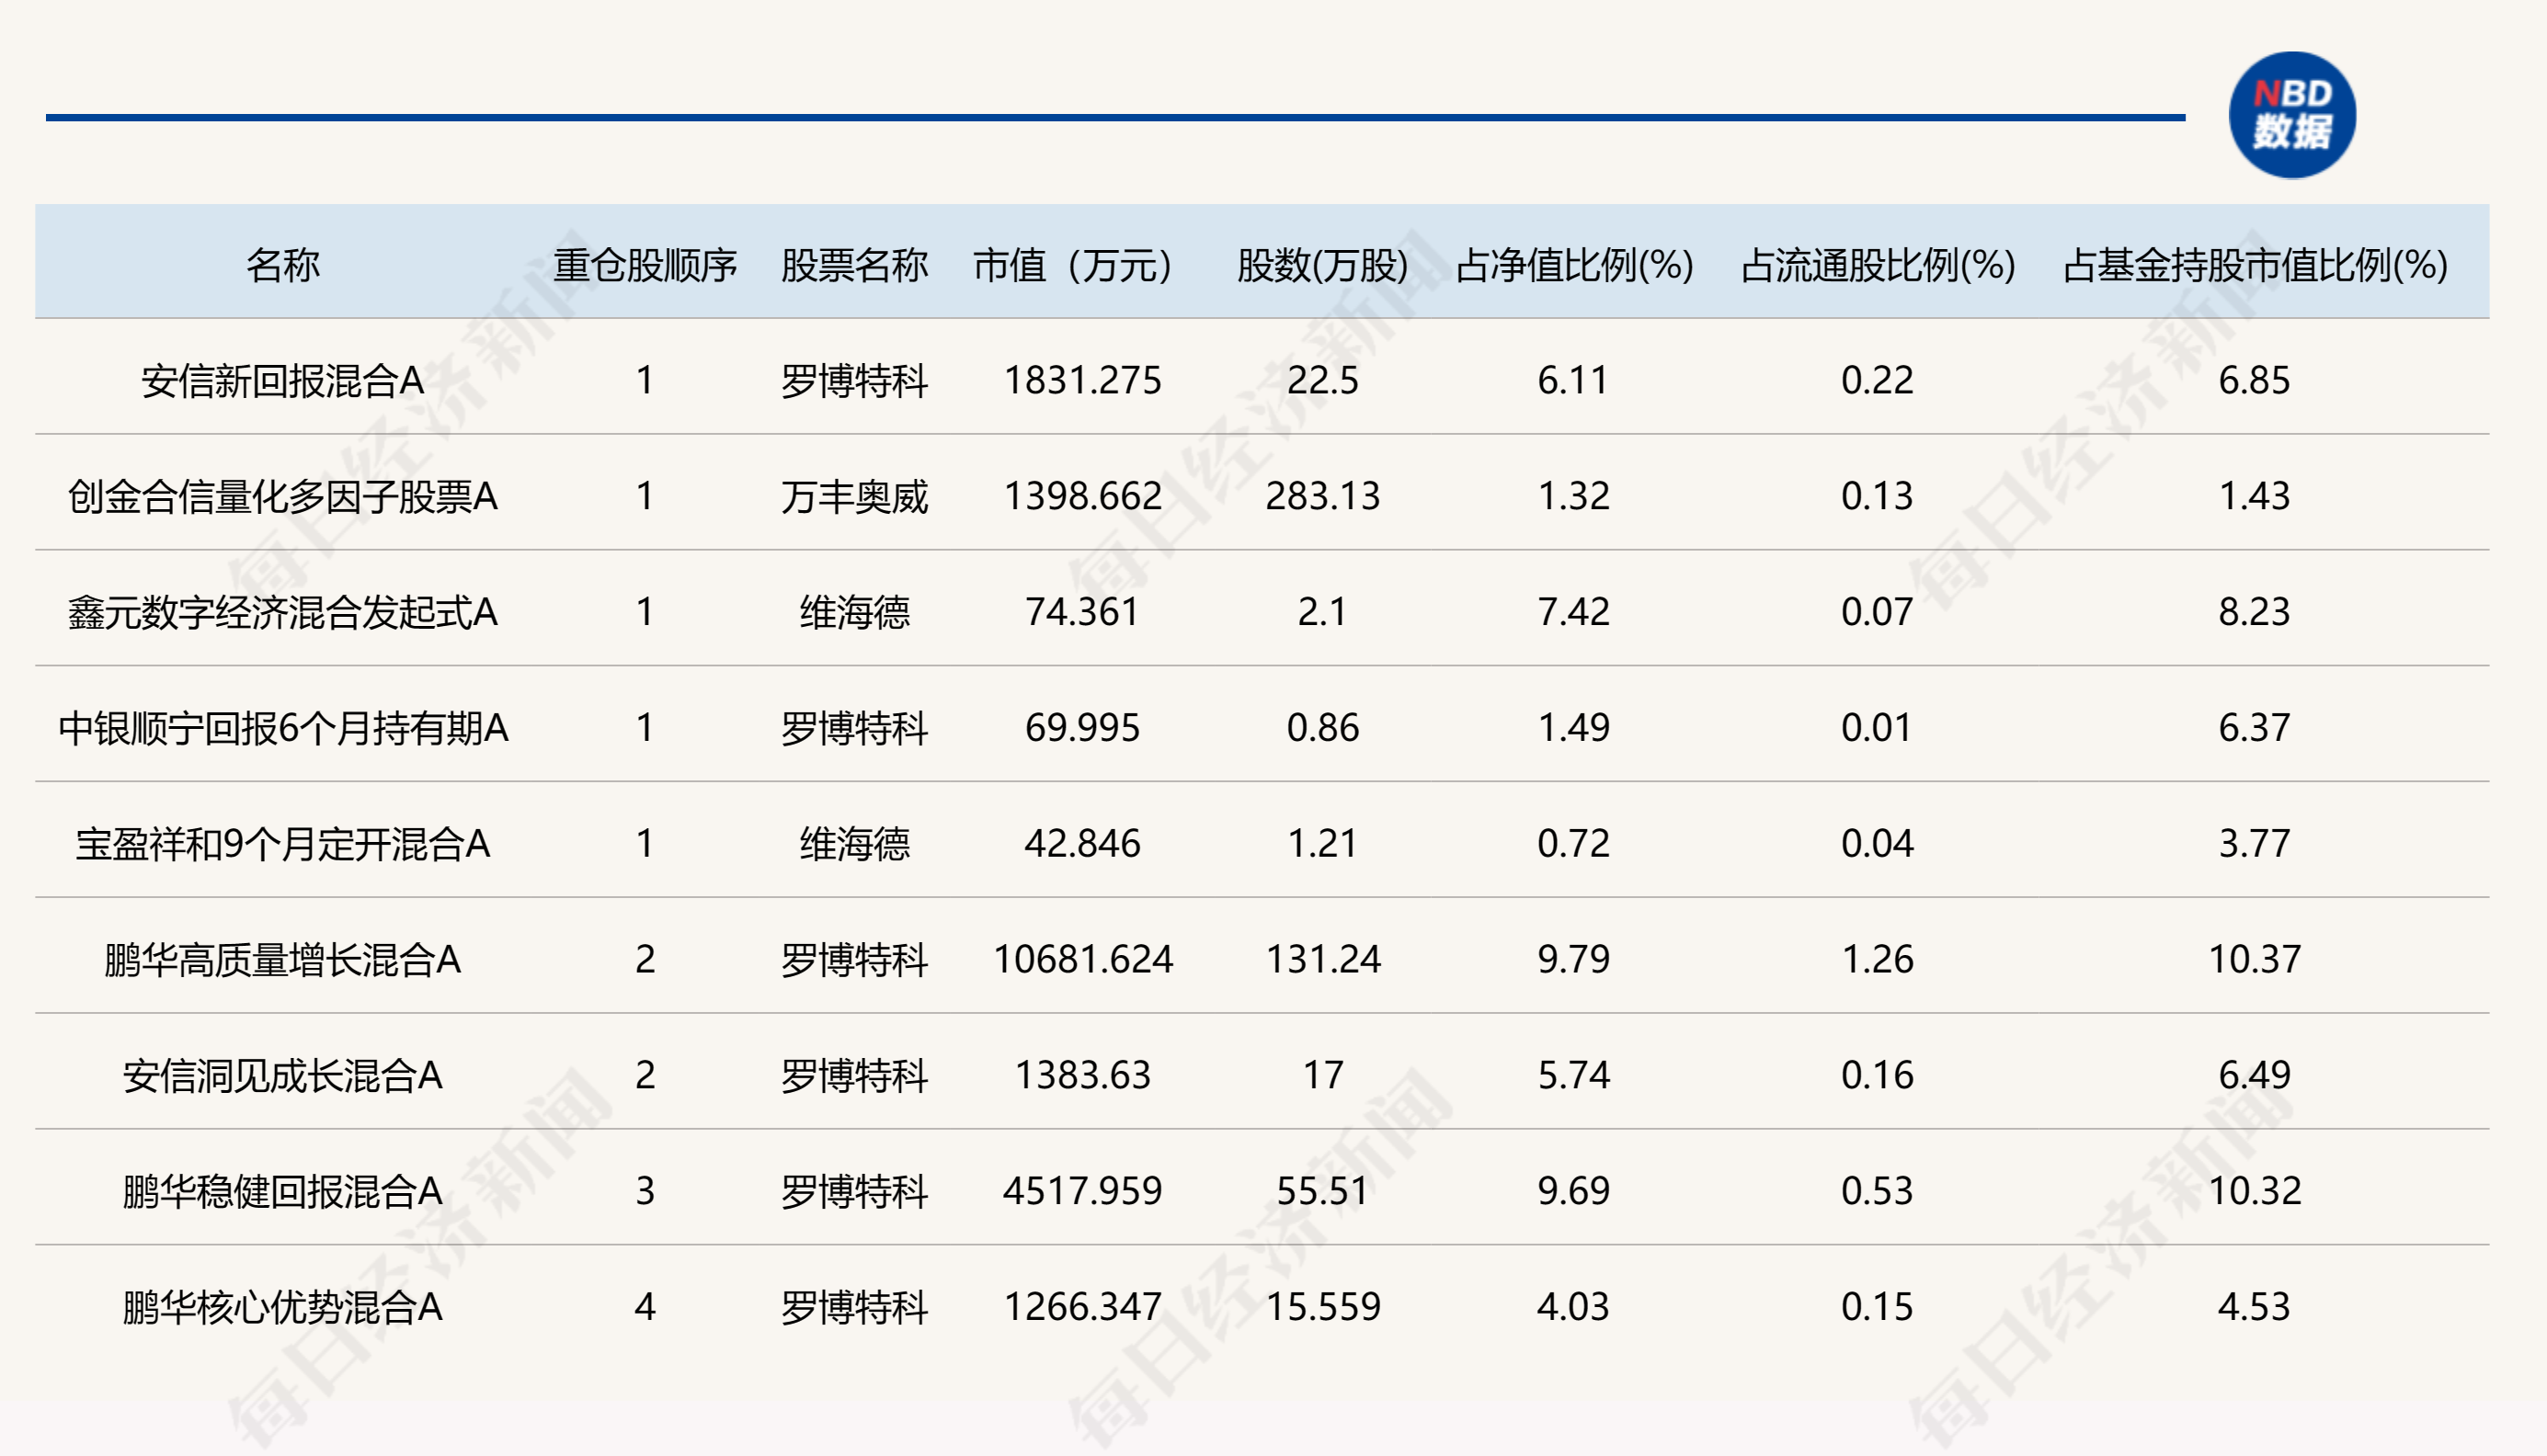Click rank 2 in 安信洞见成长 row
This screenshot has width=2547, height=1456.
click(645, 1075)
